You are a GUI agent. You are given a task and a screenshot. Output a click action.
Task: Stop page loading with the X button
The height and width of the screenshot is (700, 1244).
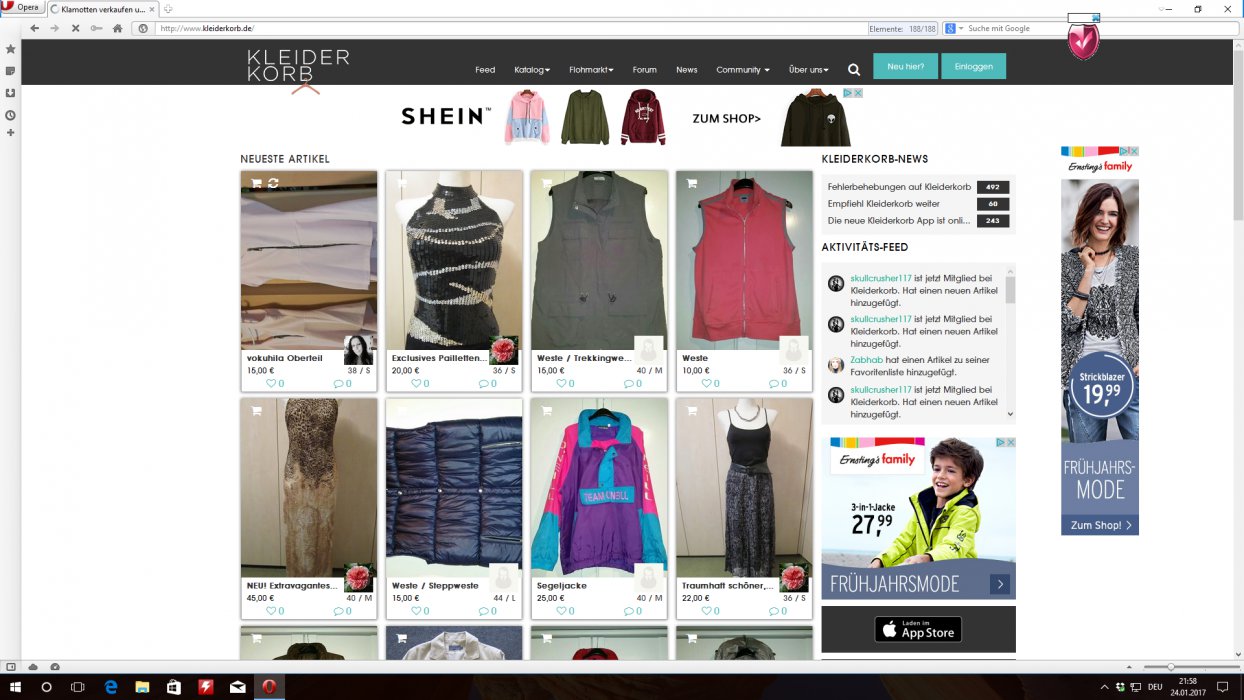tap(75, 28)
